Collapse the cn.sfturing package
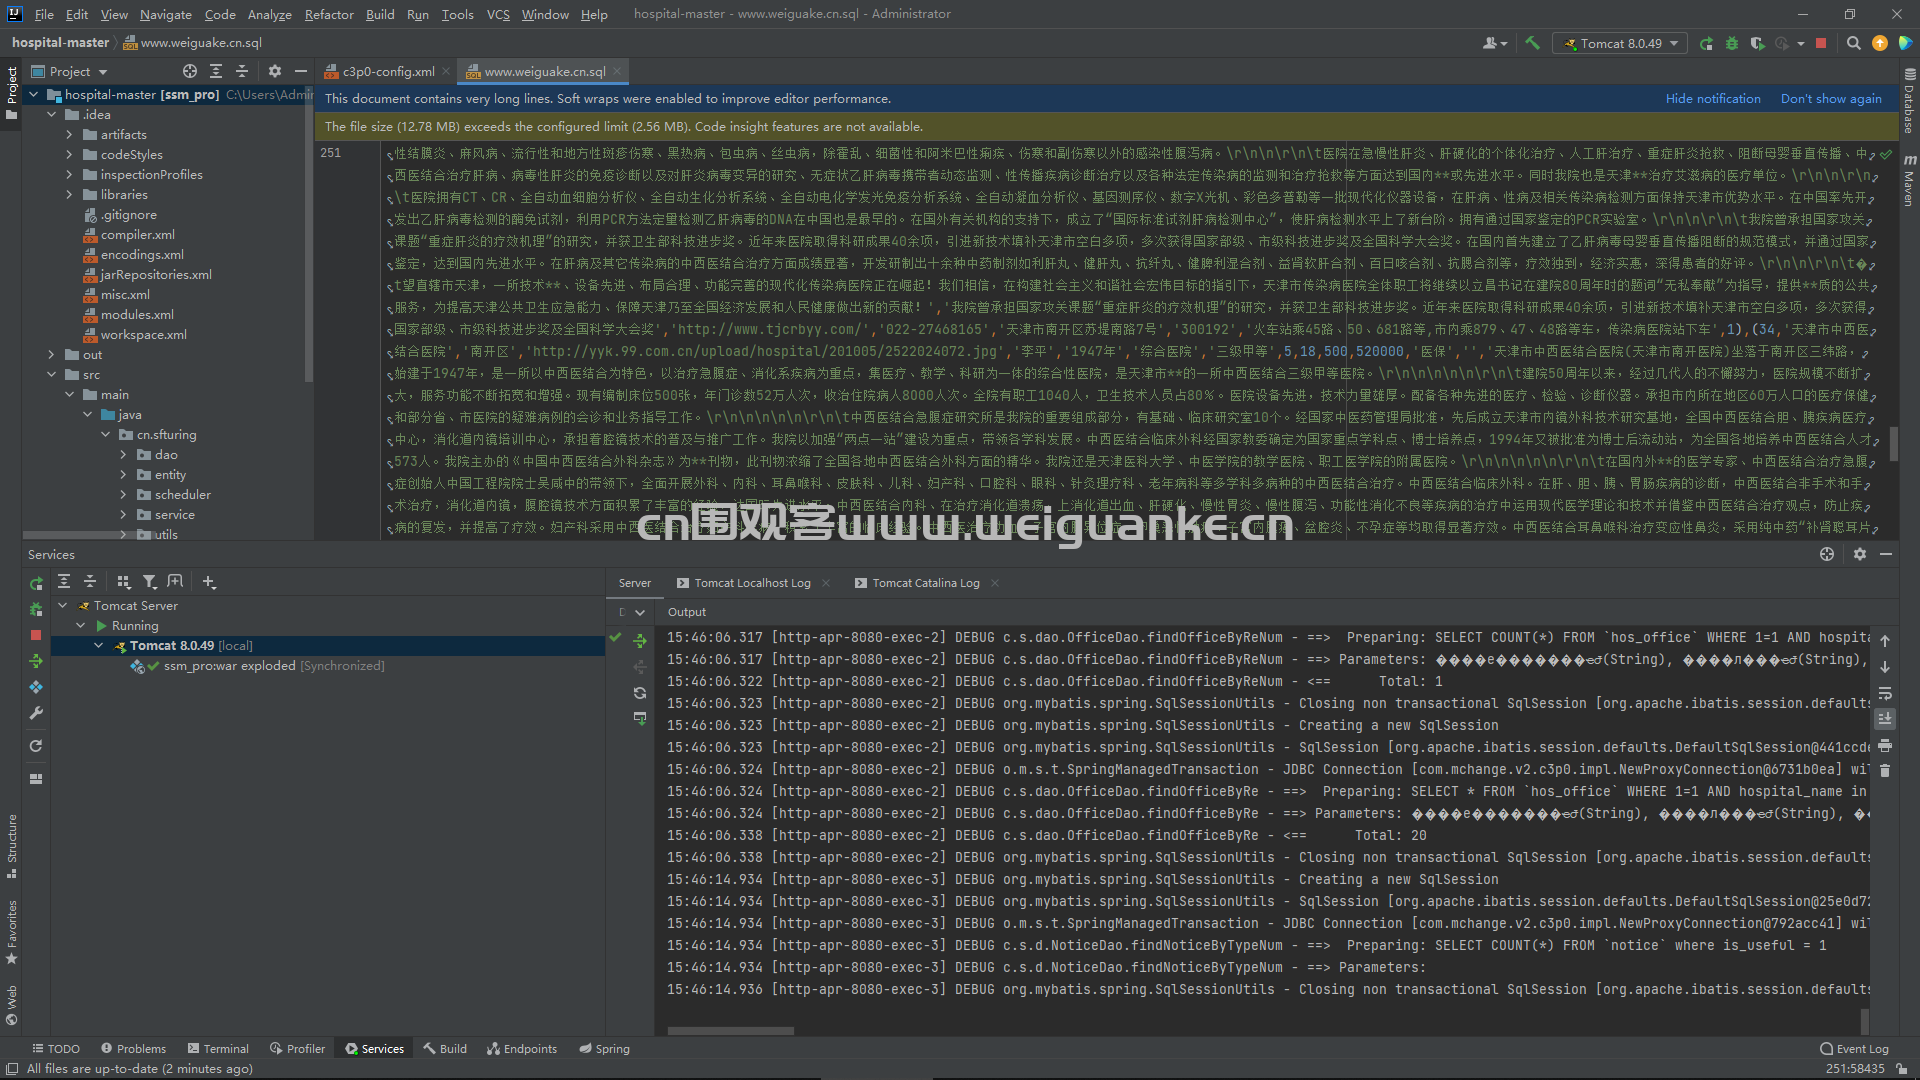 (105, 434)
